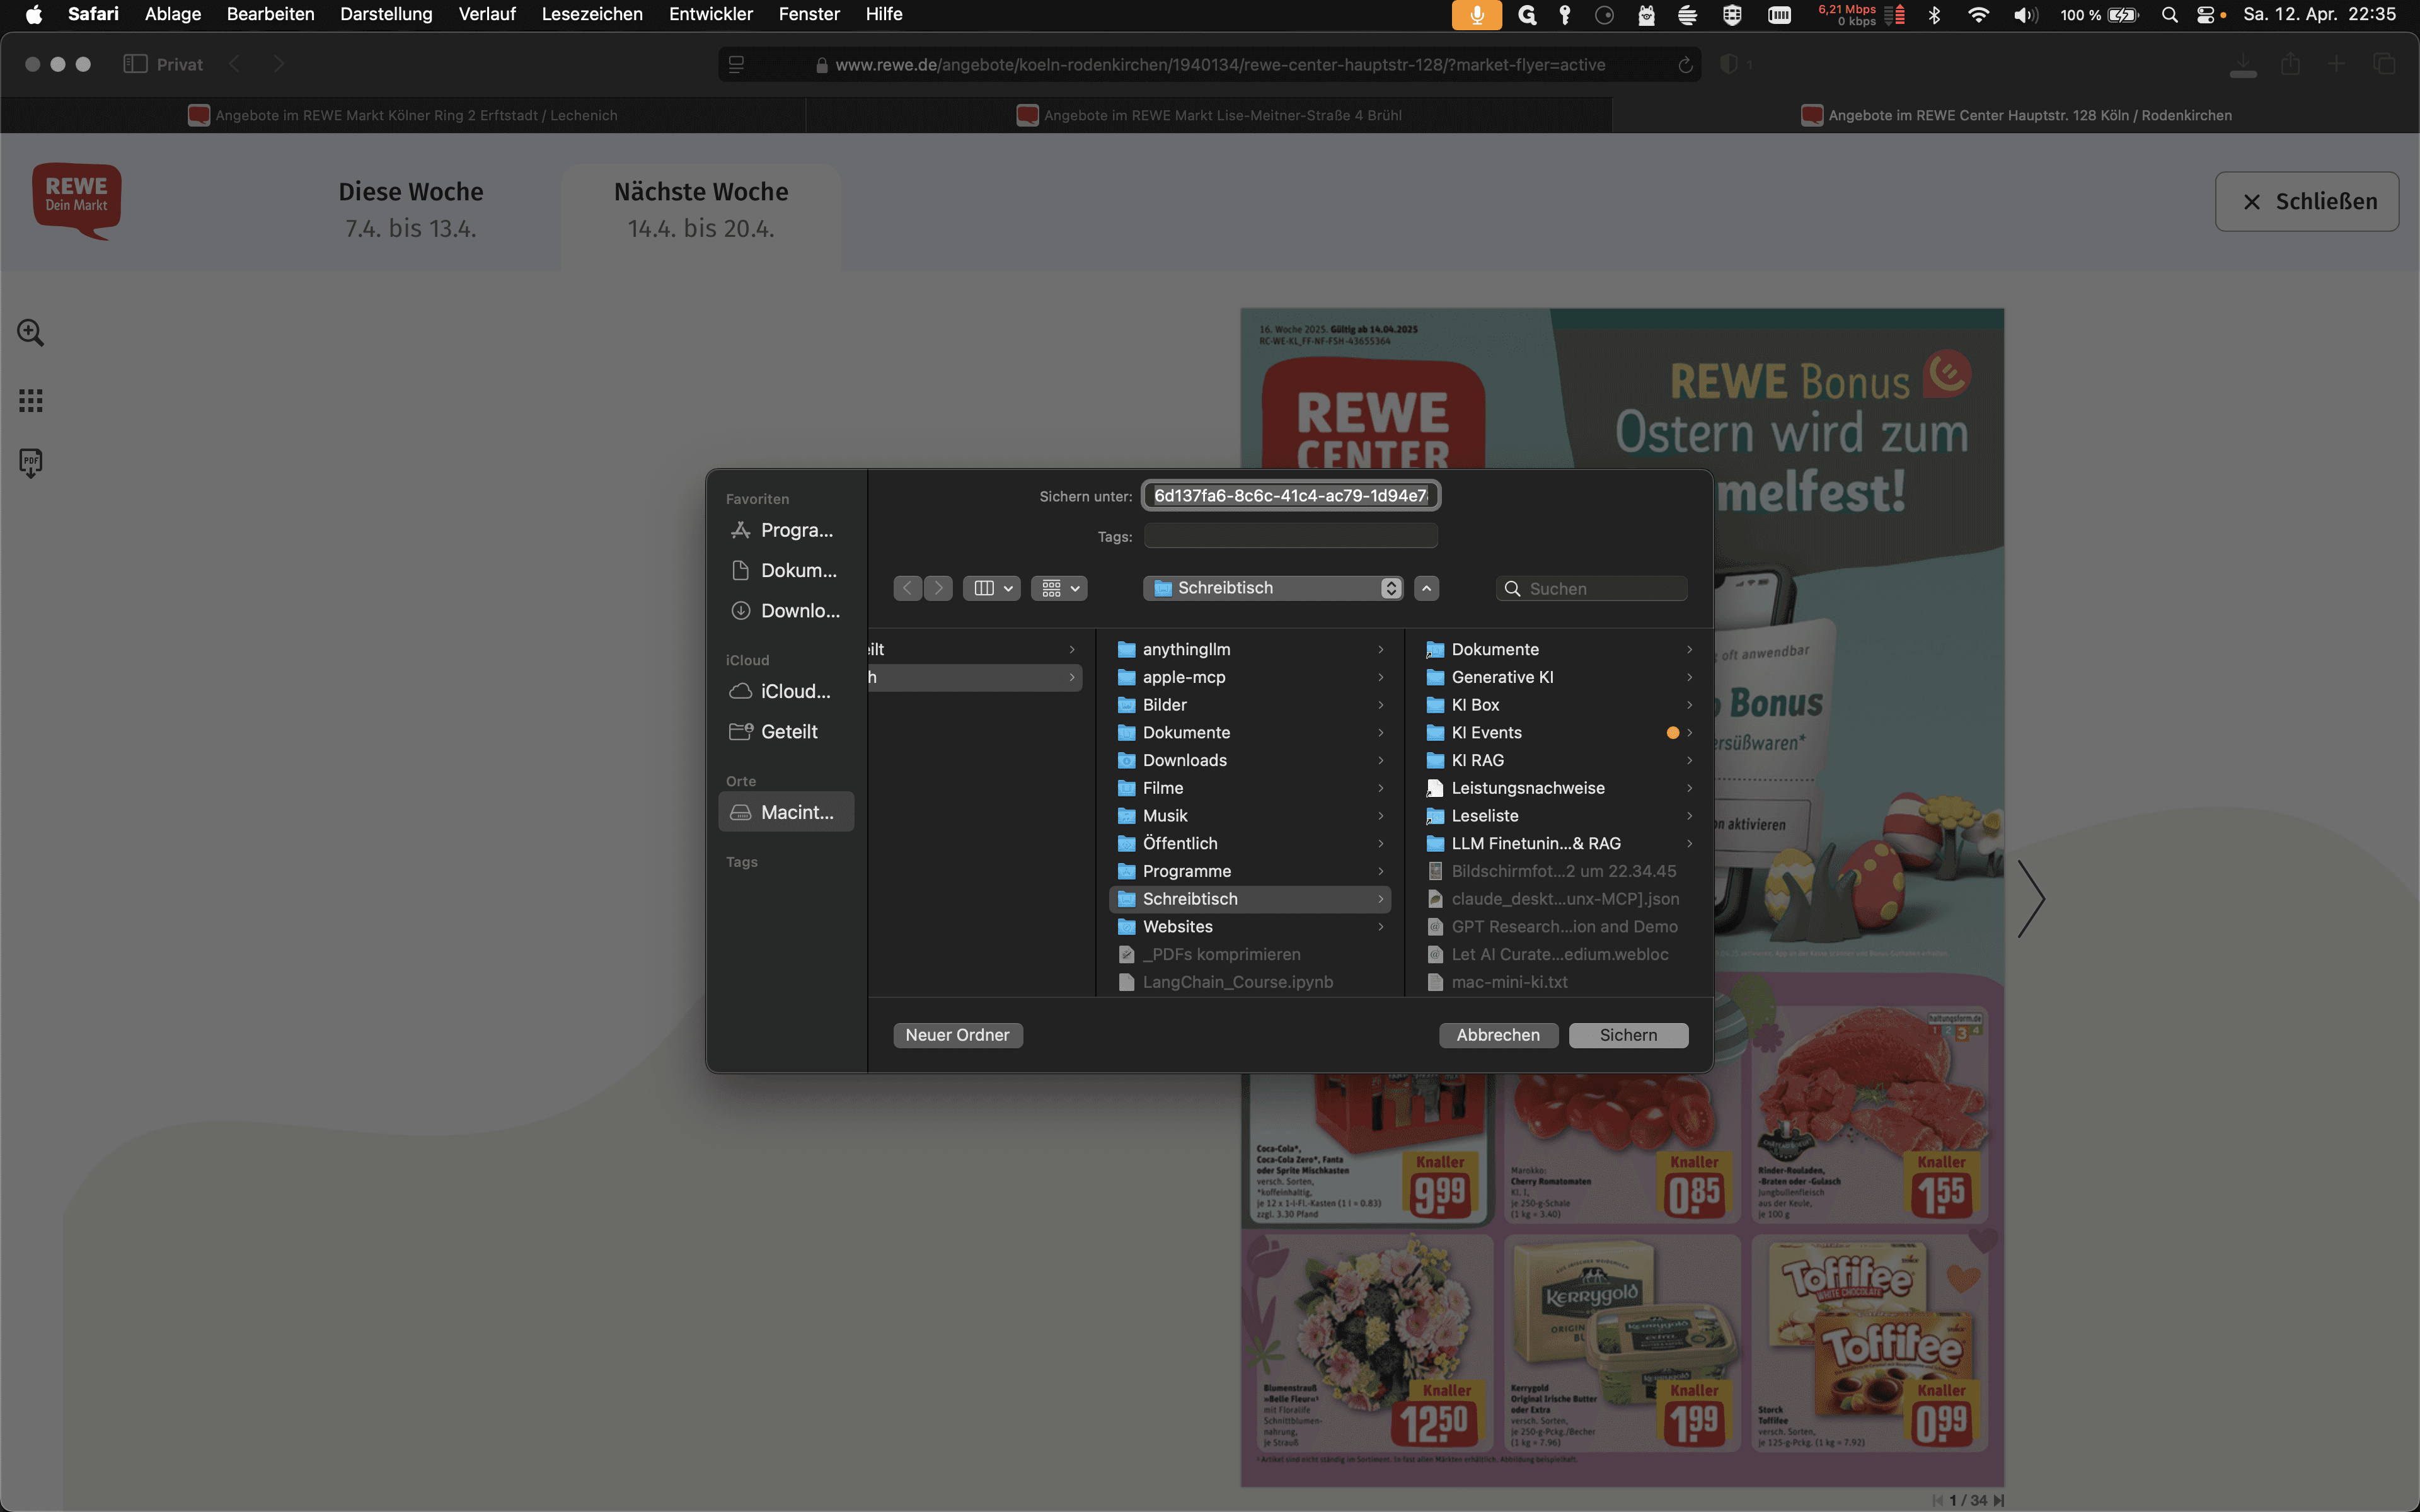2420x1512 pixels.
Task: Switch to the Erftstadt / Lechenich tab
Action: (403, 115)
